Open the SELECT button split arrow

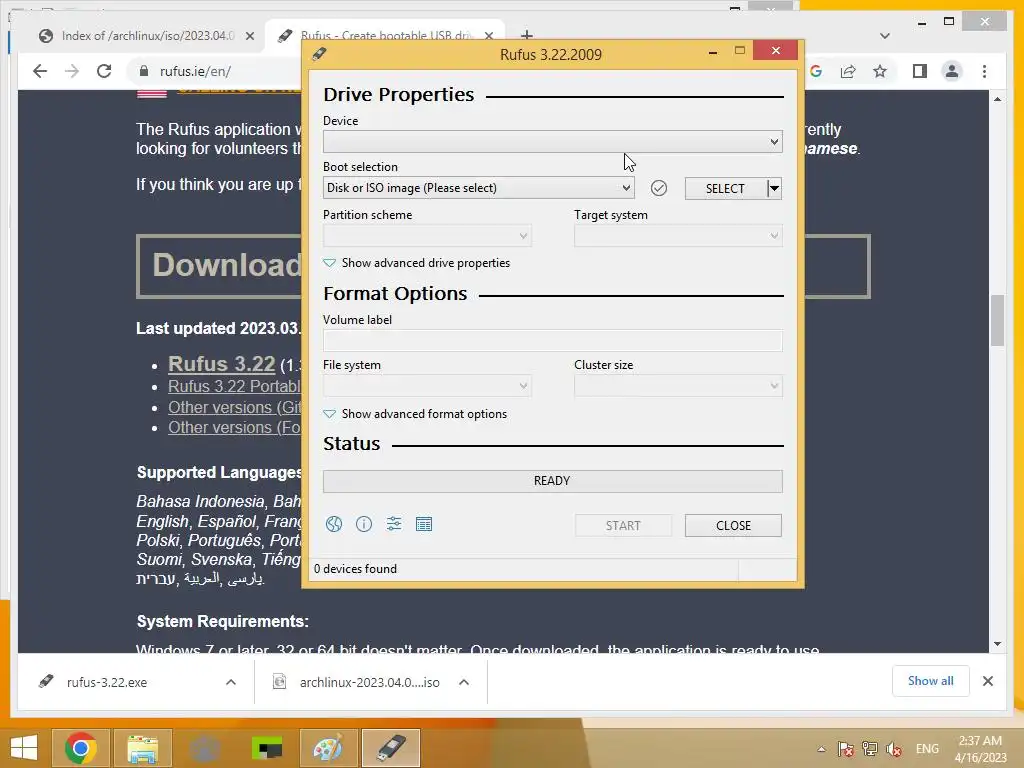click(775, 189)
